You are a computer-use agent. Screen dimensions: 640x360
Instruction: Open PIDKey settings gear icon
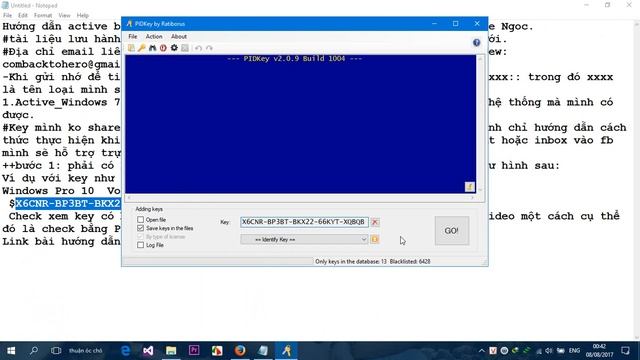tap(174, 48)
